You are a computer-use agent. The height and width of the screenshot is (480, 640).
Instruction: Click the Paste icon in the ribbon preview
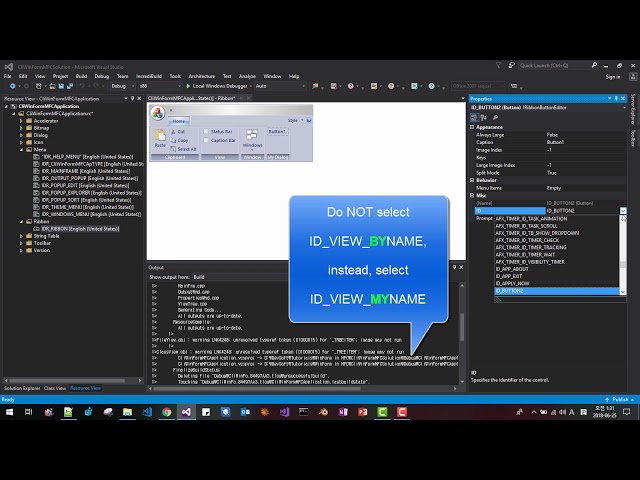(x=160, y=136)
